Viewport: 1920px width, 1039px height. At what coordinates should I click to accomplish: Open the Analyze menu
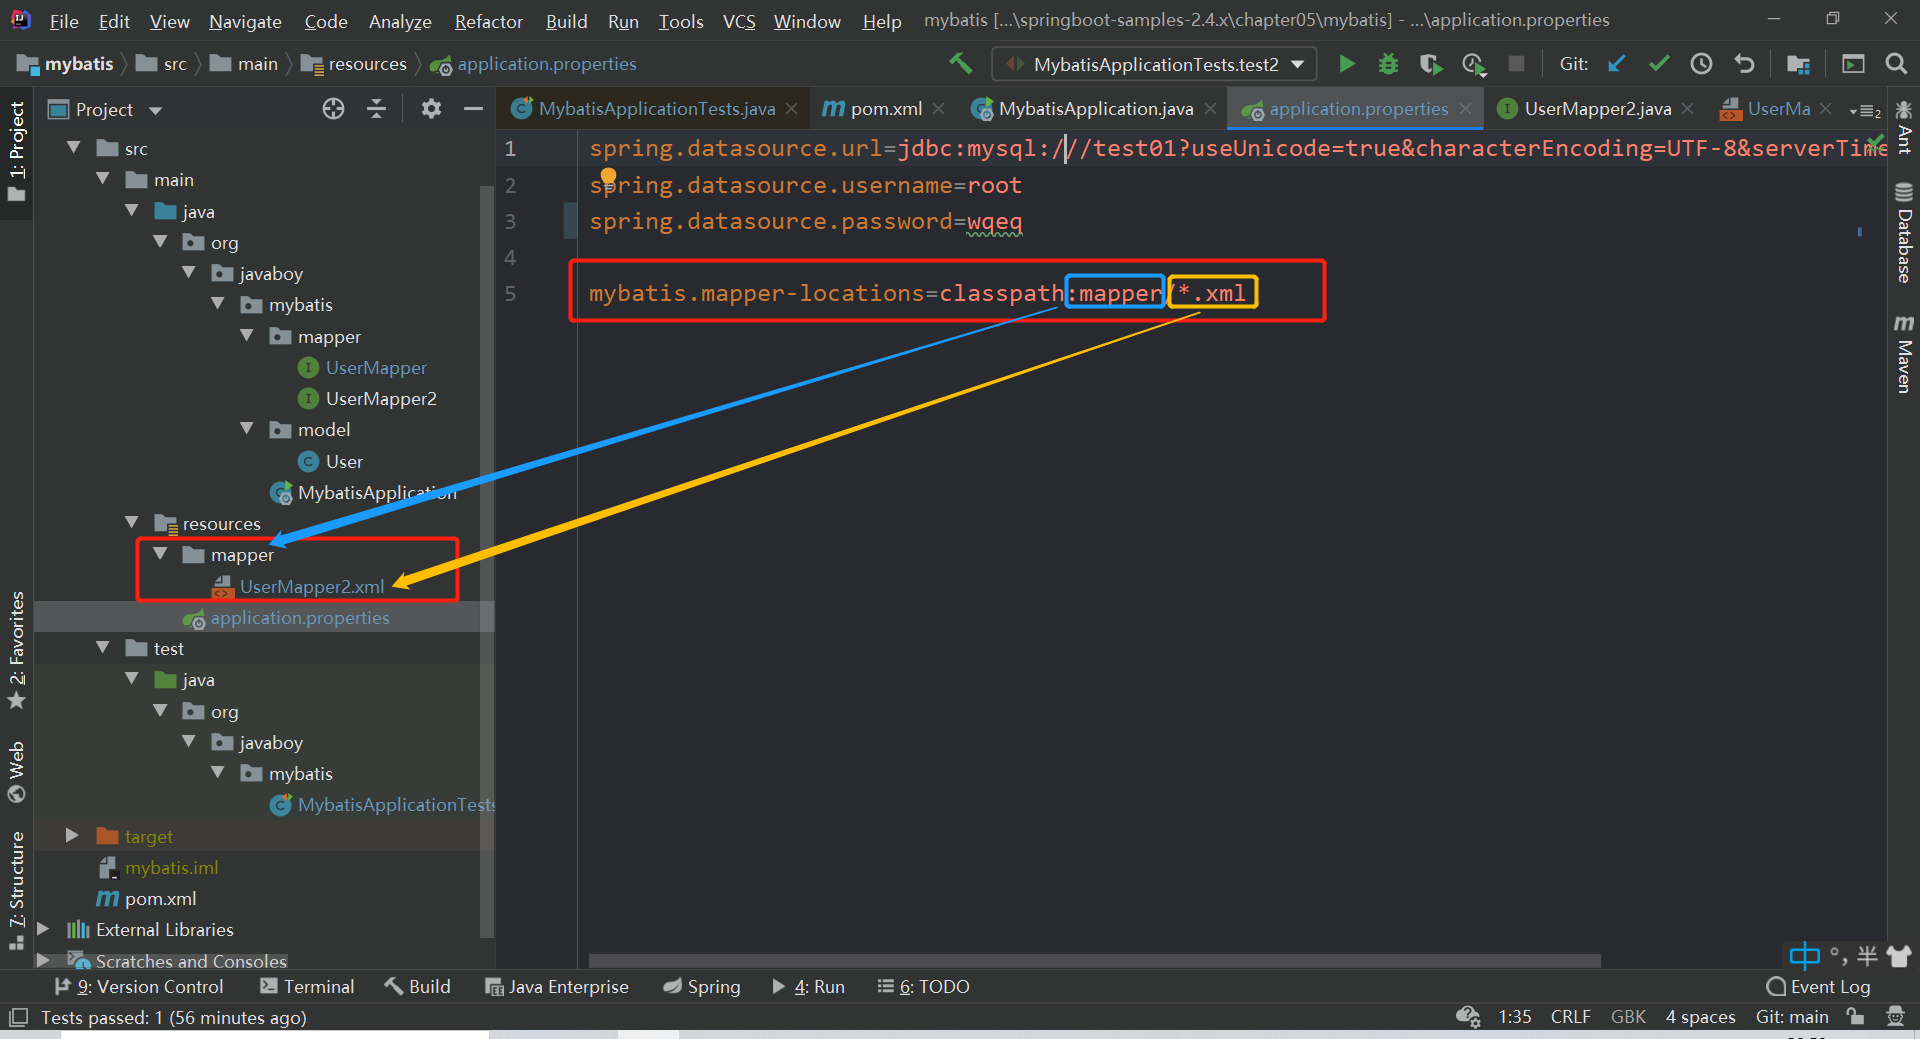coord(400,21)
